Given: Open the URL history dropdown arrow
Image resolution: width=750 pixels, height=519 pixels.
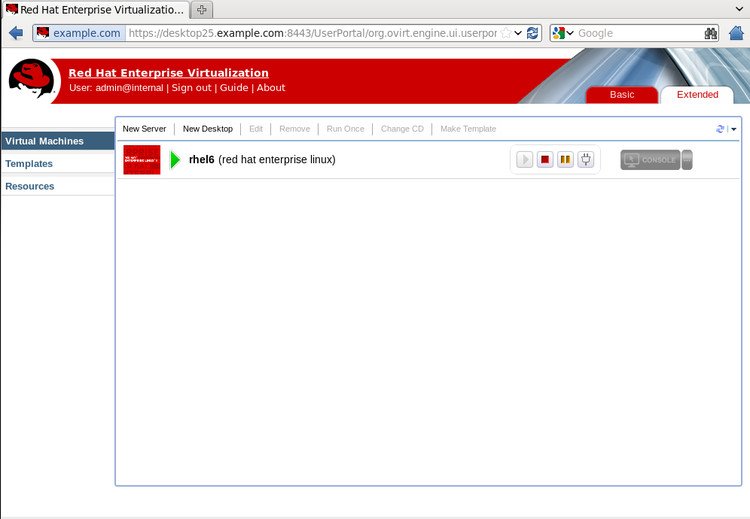Looking at the screenshot, I should tap(518, 33).
